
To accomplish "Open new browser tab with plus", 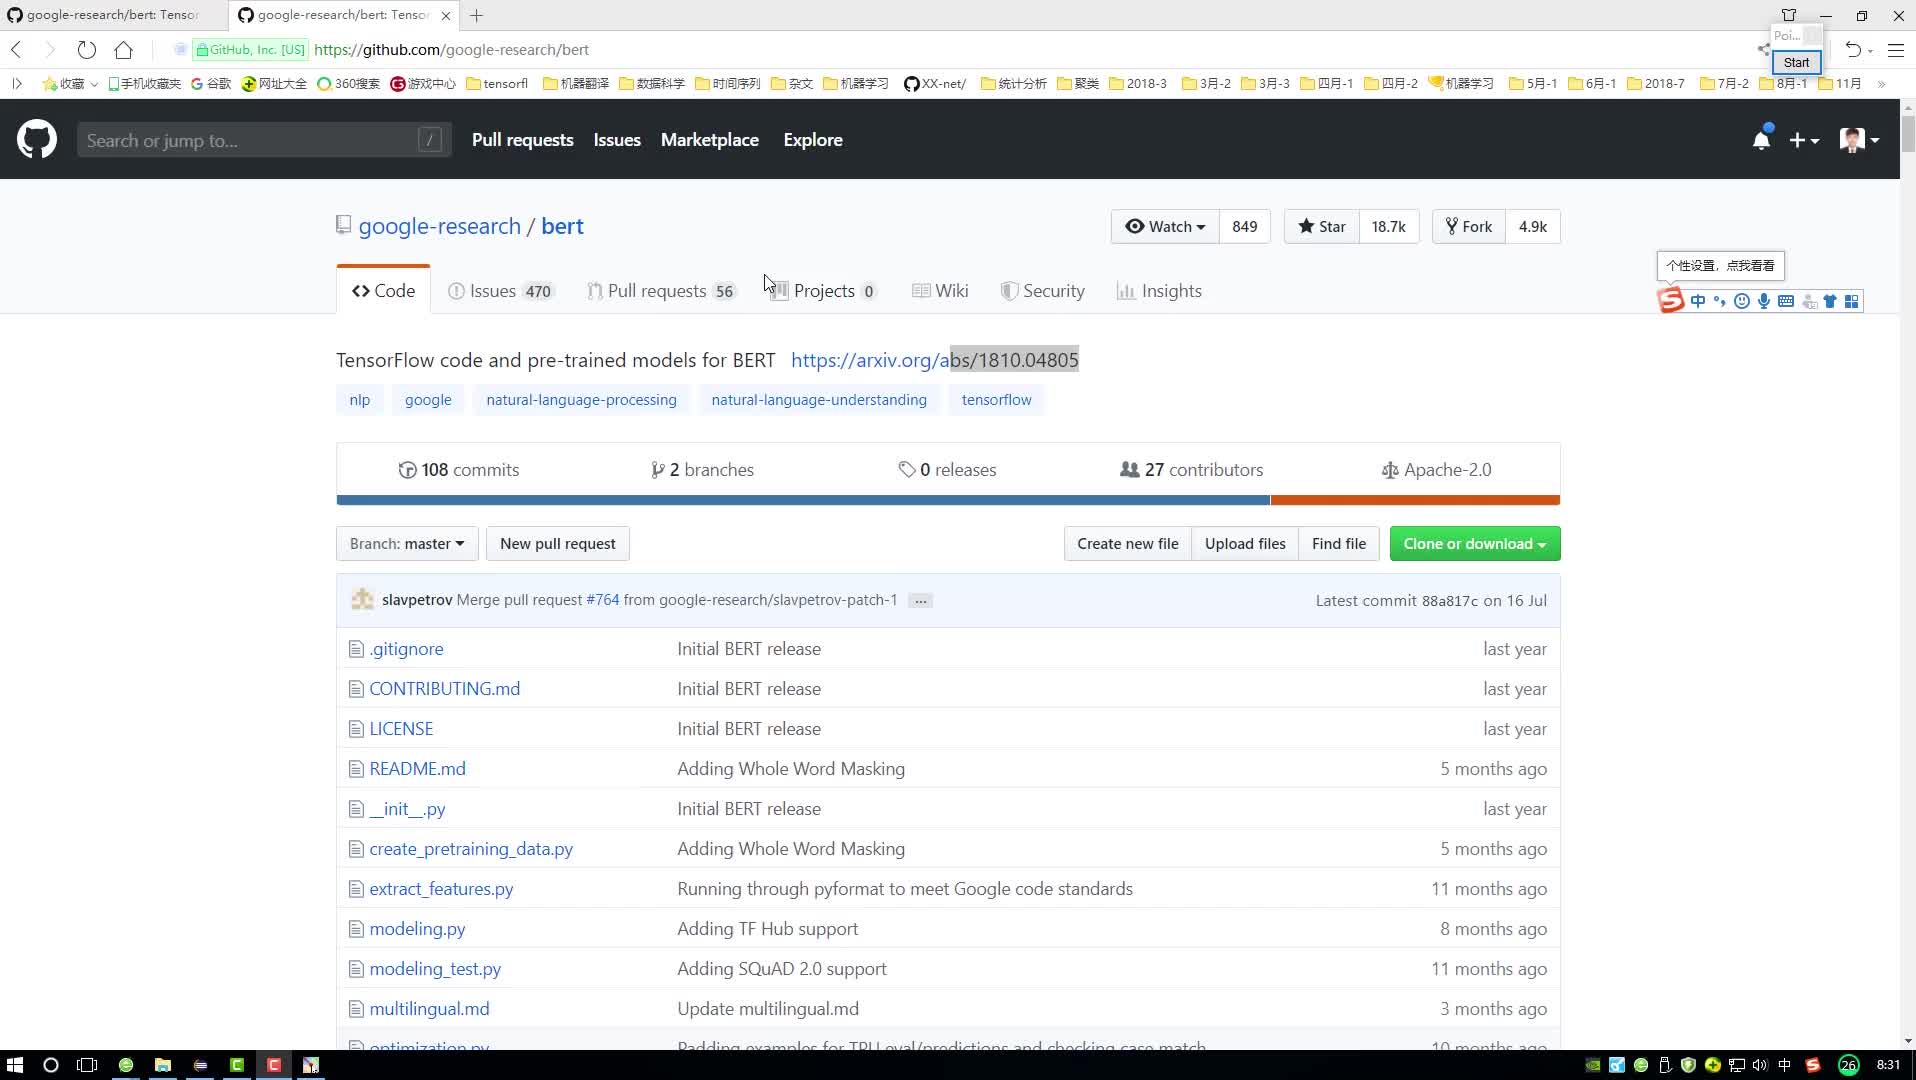I will [477, 15].
